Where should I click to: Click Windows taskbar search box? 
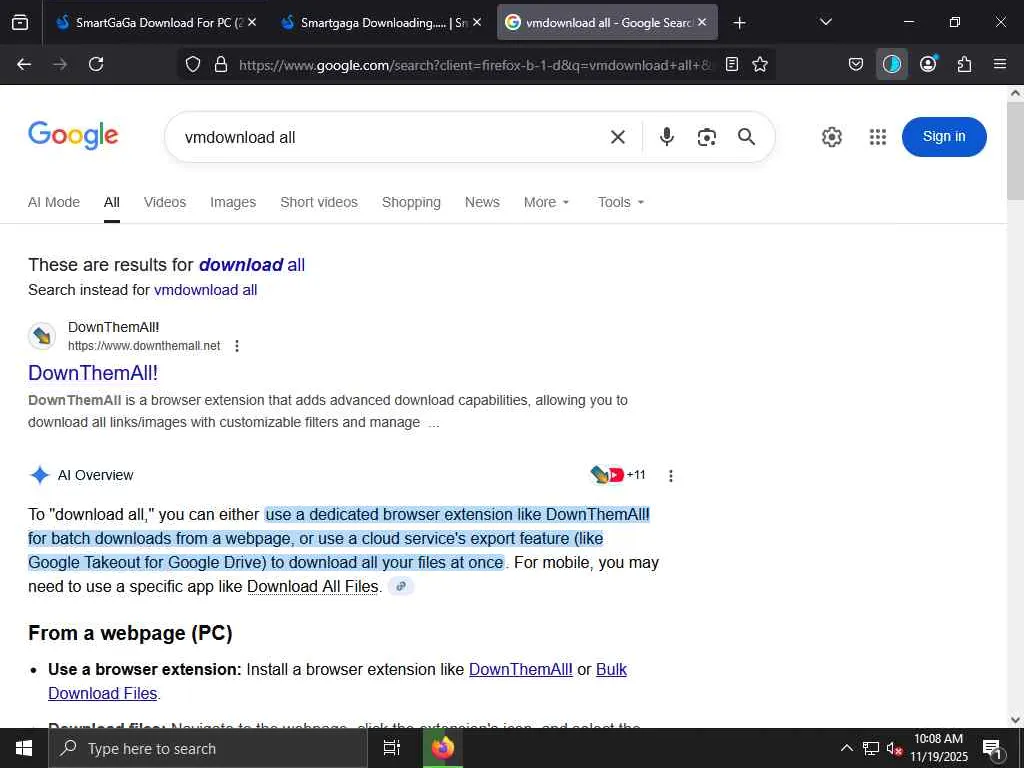[208, 748]
